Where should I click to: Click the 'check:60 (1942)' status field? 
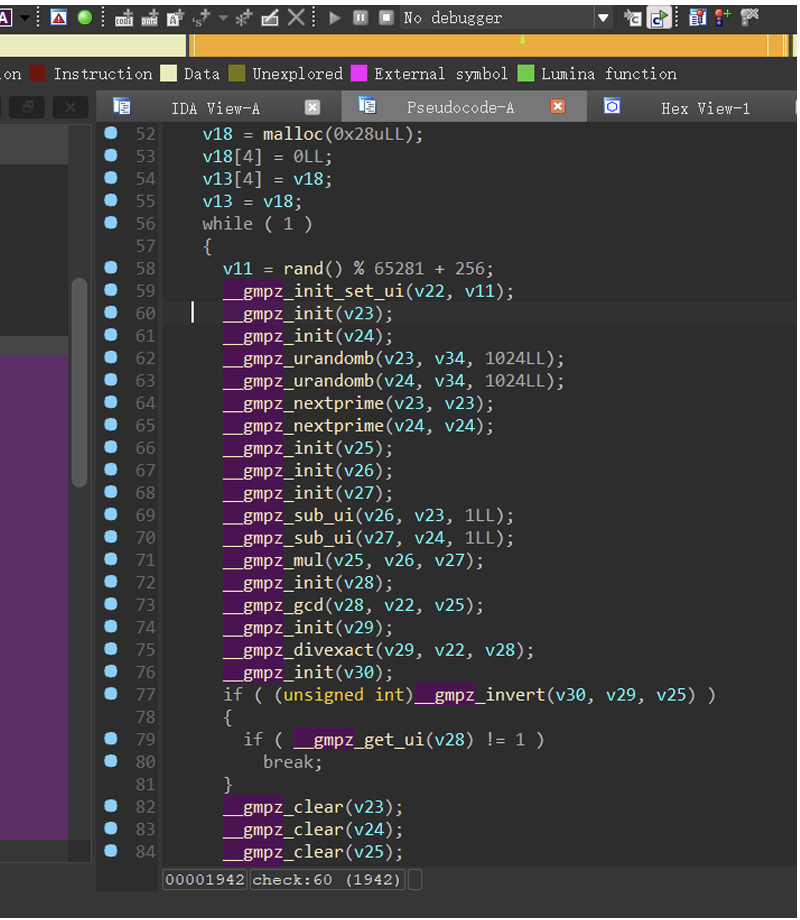tap(327, 879)
